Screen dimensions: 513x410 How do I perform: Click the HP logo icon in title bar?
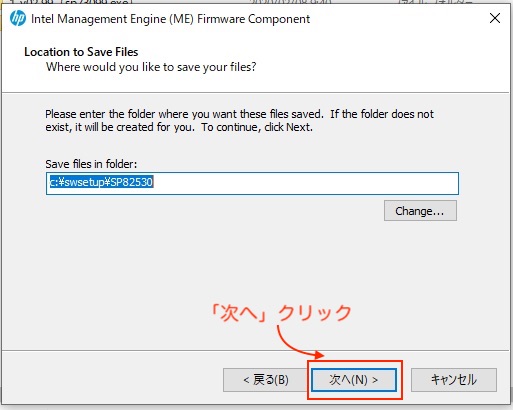click(18, 18)
